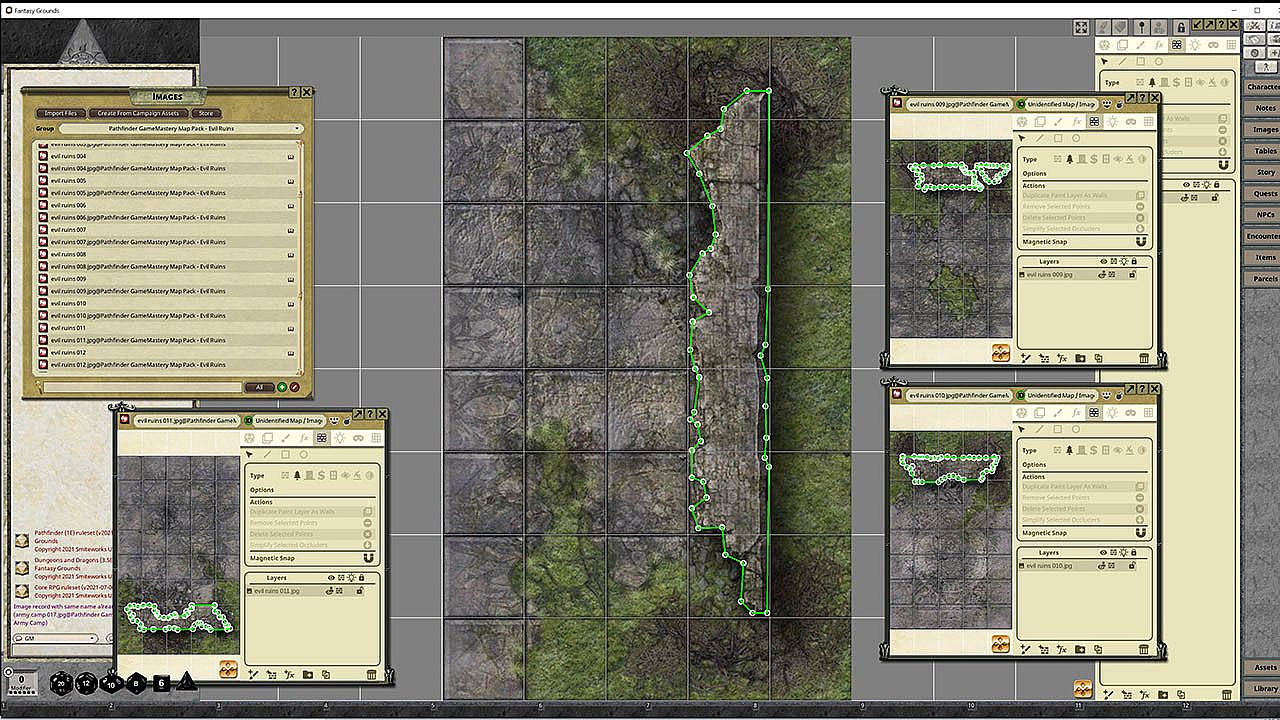The width and height of the screenshot is (1280, 720).
Task: Toggle Magnetic Snap in evil ruins 011 panel
Action: coord(368,558)
